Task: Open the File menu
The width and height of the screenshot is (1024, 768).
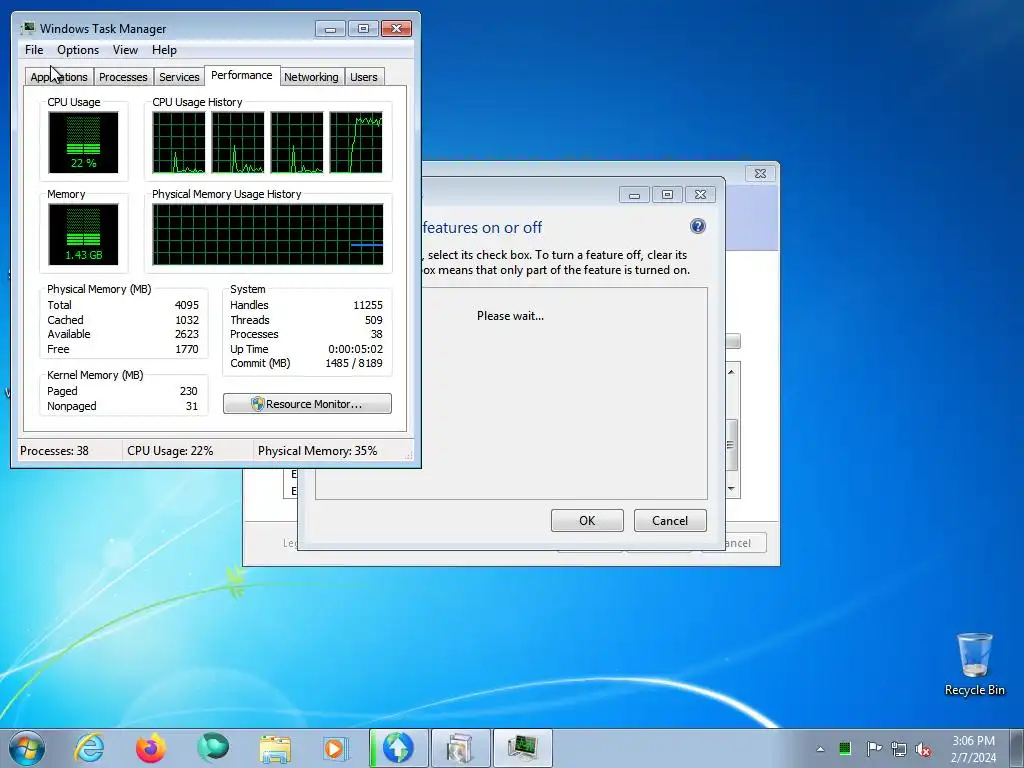Action: coord(34,50)
